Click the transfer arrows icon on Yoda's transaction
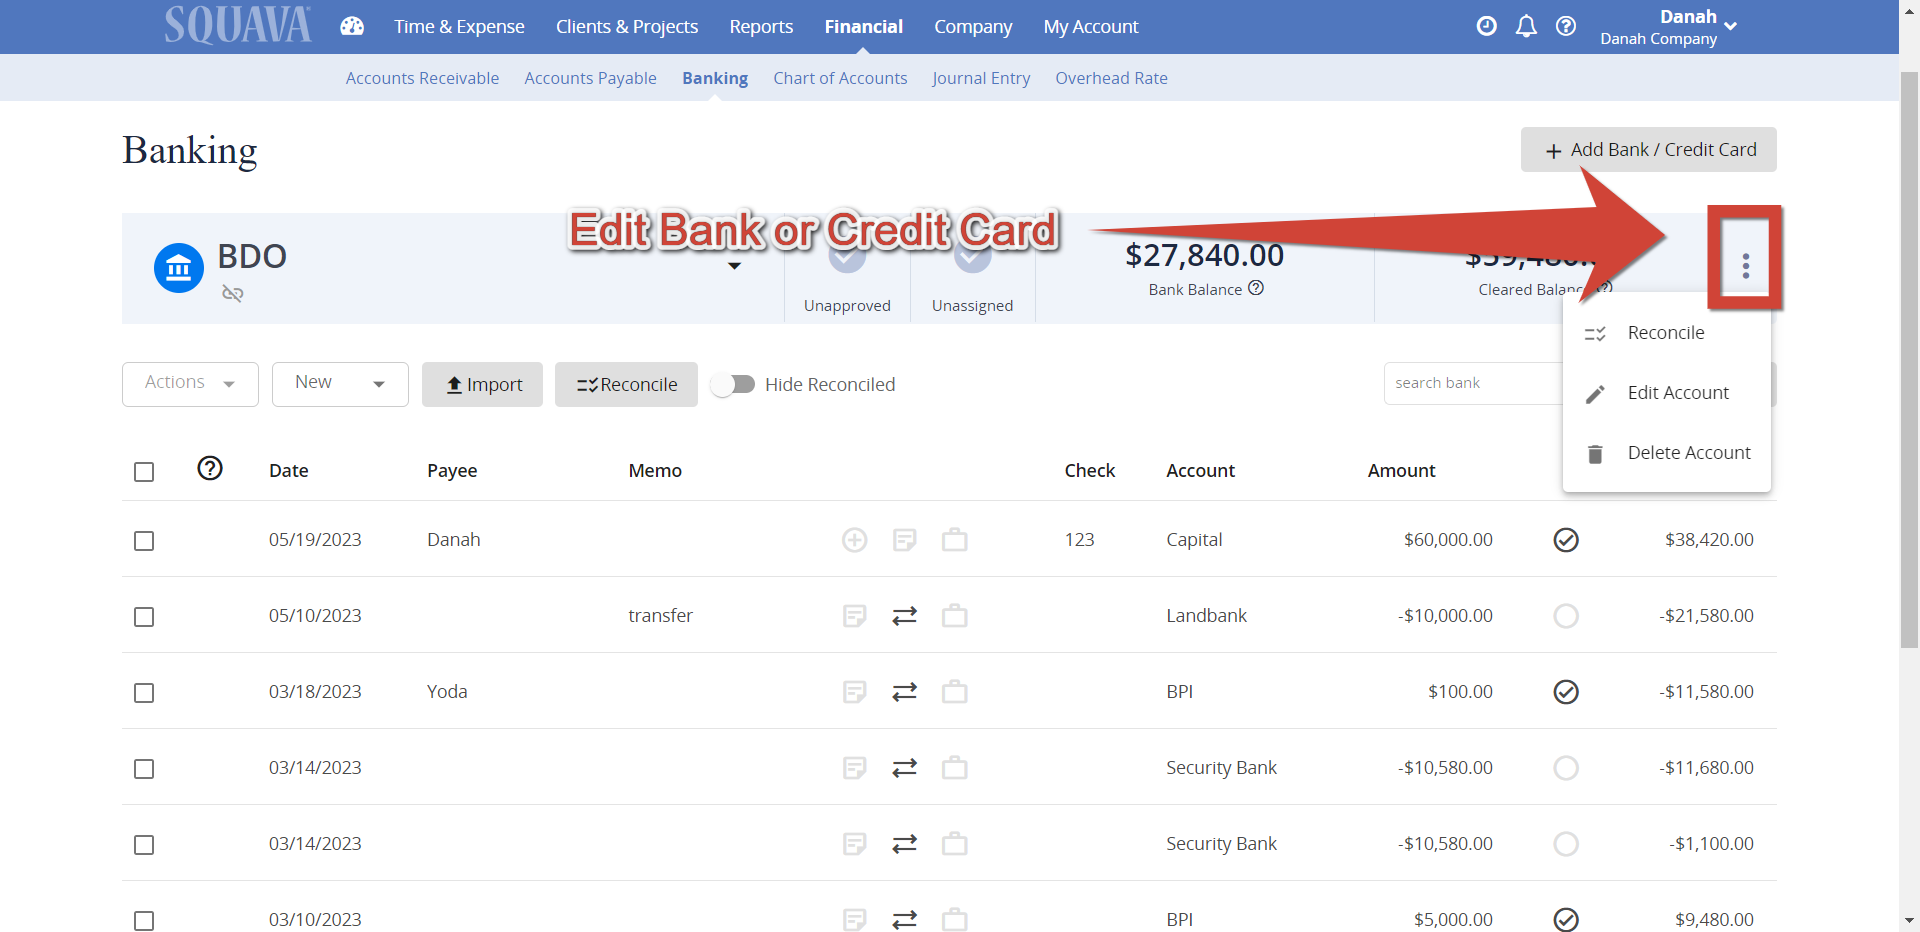This screenshot has width=1920, height=932. click(905, 691)
